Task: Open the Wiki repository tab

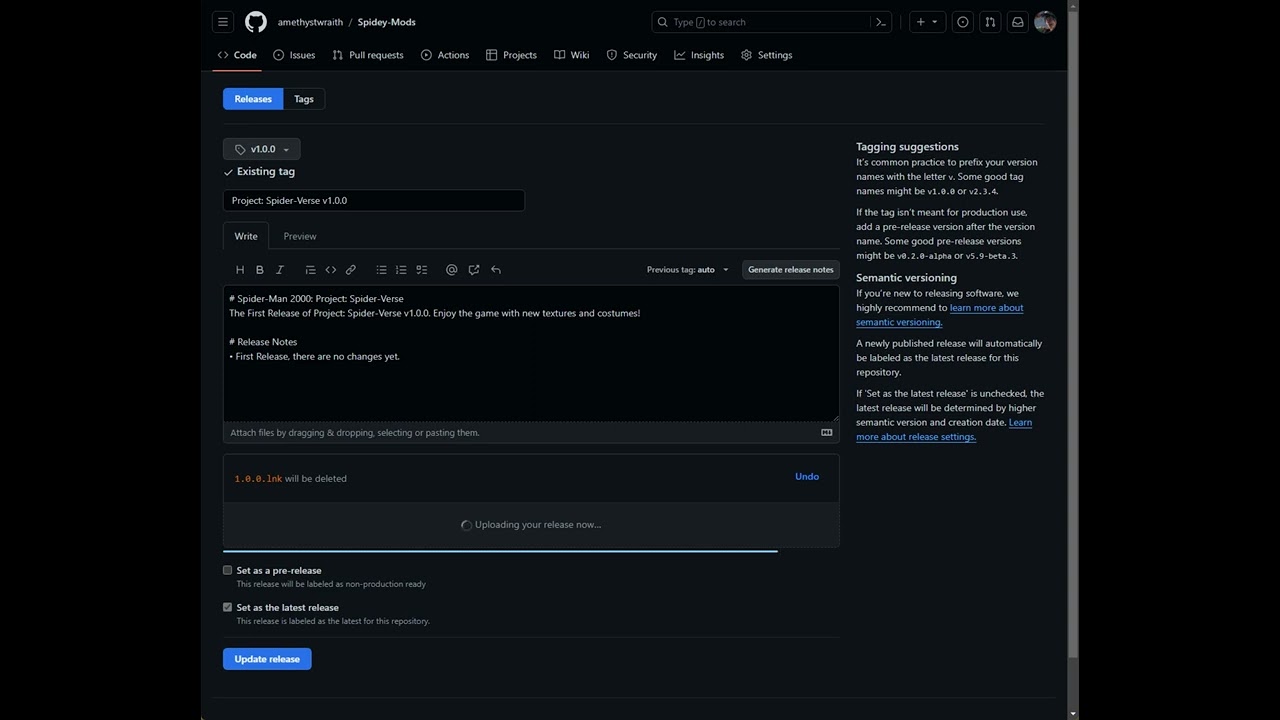Action: pyautogui.click(x=572, y=55)
